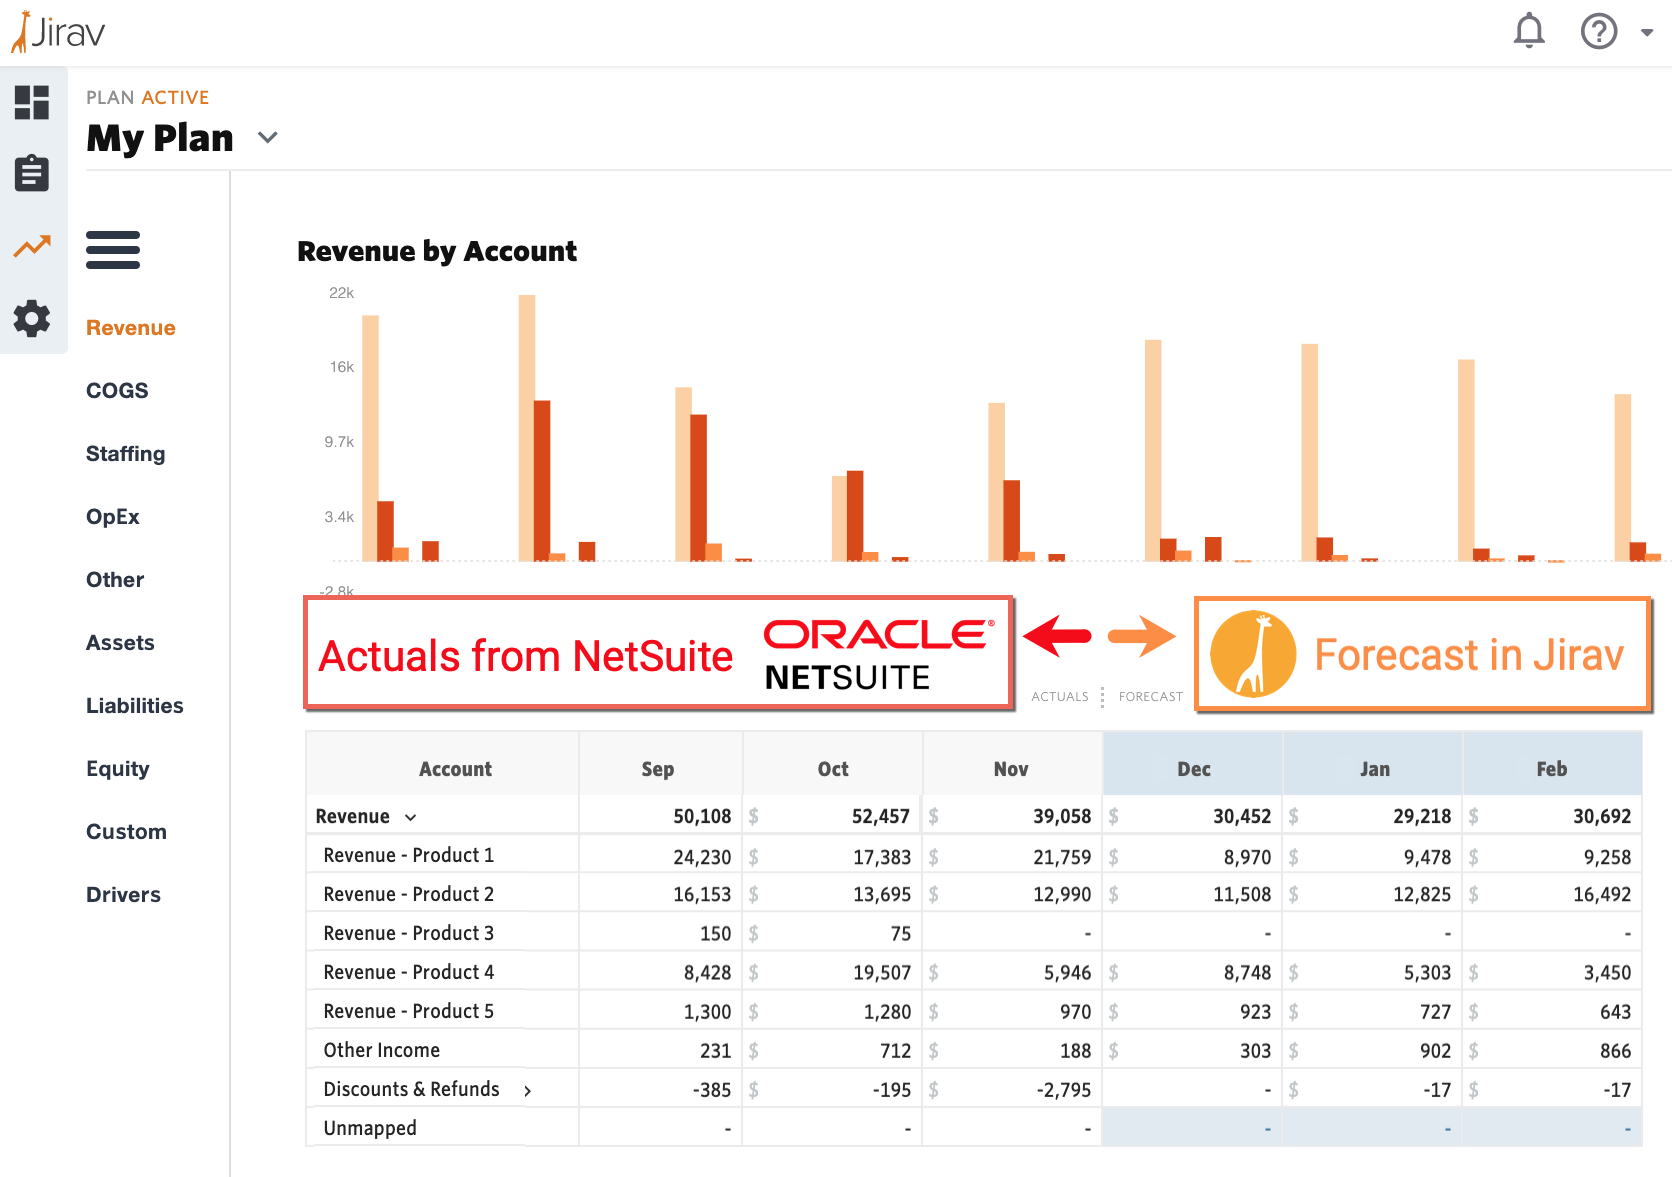Navigate to the Drivers section
The height and width of the screenshot is (1177, 1672).
coord(123,894)
